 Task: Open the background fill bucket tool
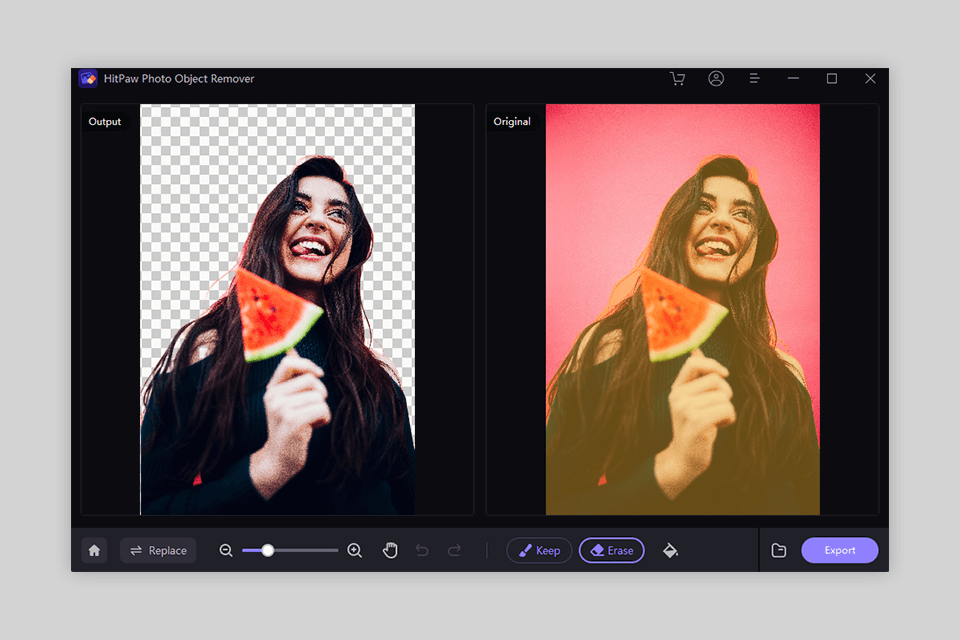670,551
